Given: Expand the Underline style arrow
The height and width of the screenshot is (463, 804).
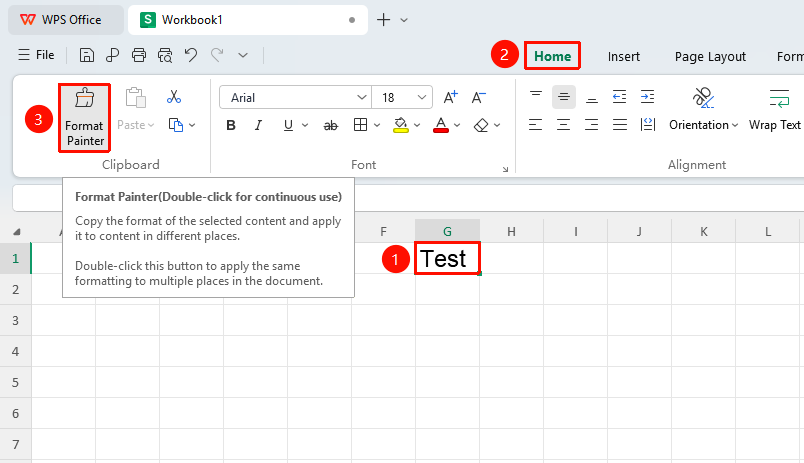Looking at the screenshot, I should tap(305, 125).
